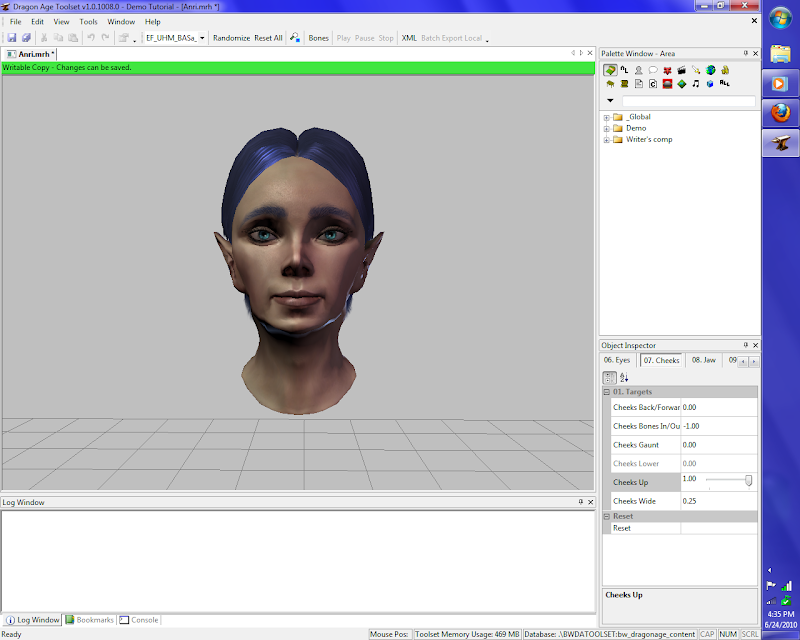Image resolution: width=800 pixels, height=640 pixels.
Task: Open the Tools menu
Action: [89, 21]
